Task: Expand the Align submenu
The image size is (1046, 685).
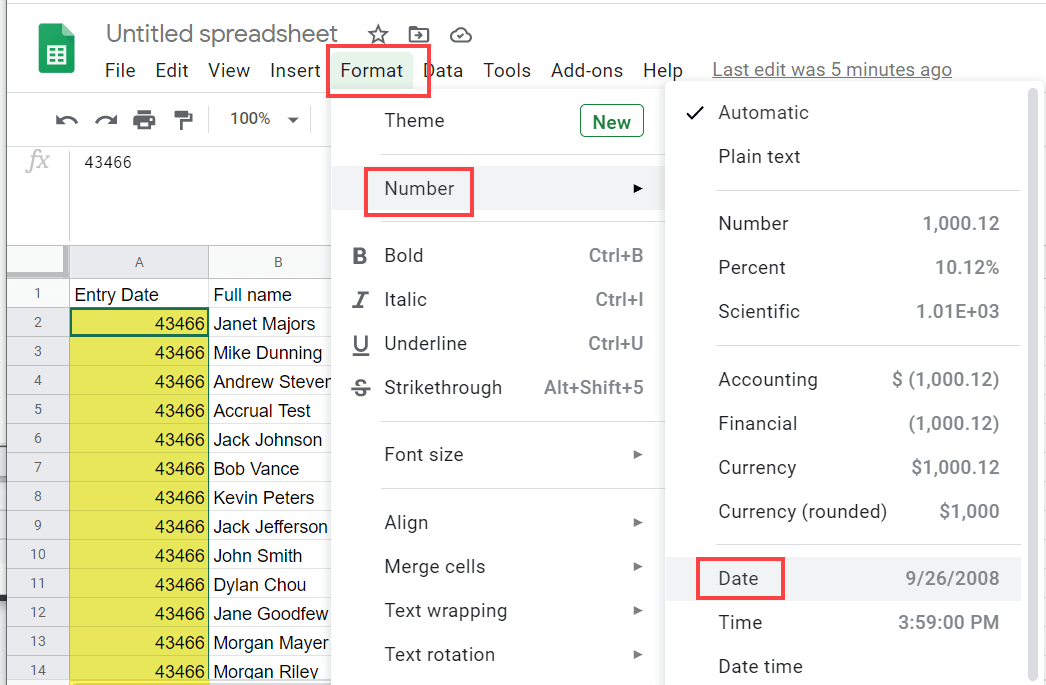Action: pyautogui.click(x=498, y=522)
